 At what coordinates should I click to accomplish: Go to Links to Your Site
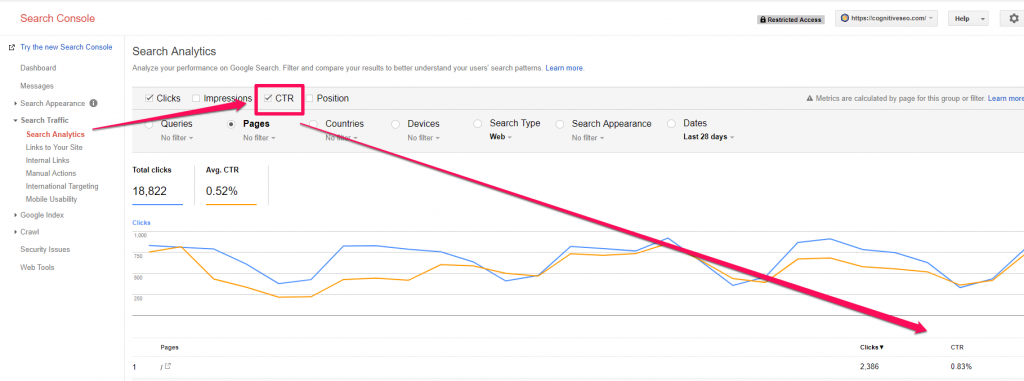[54, 148]
